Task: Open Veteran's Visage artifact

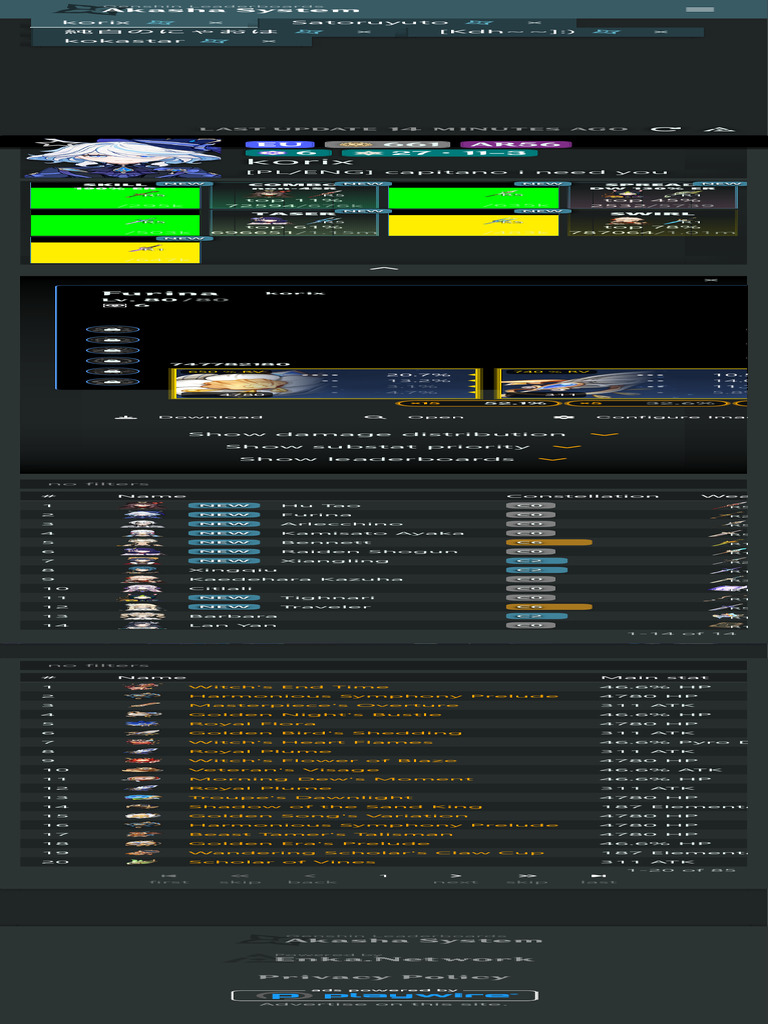Action: point(284,770)
